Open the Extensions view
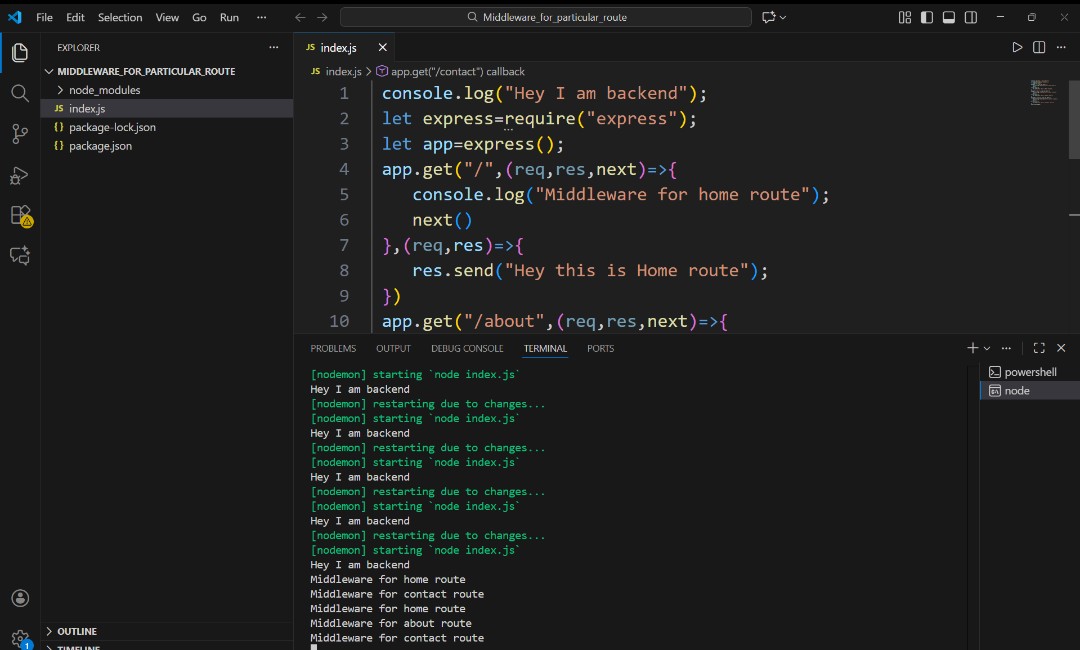Image resolution: width=1080 pixels, height=650 pixels. [20, 215]
